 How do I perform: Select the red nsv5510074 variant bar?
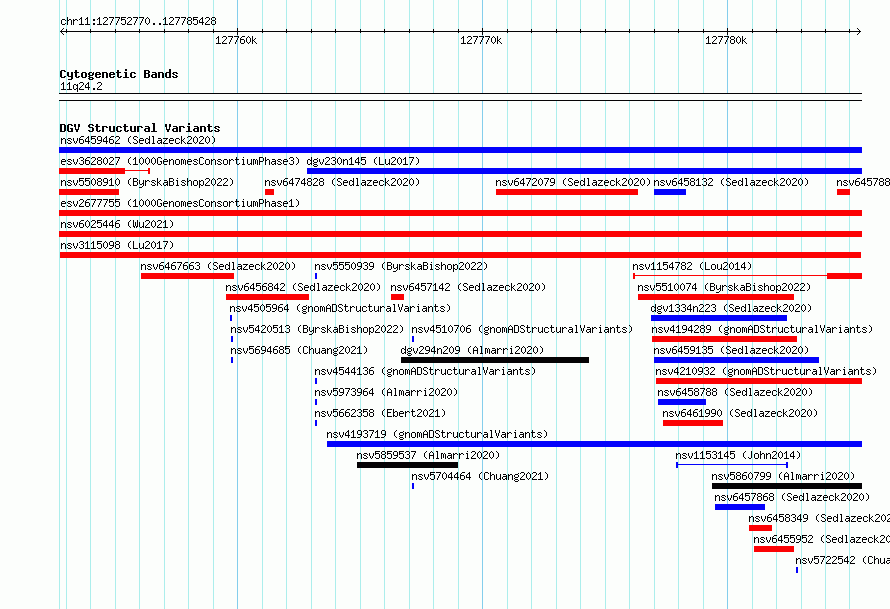coord(716,297)
